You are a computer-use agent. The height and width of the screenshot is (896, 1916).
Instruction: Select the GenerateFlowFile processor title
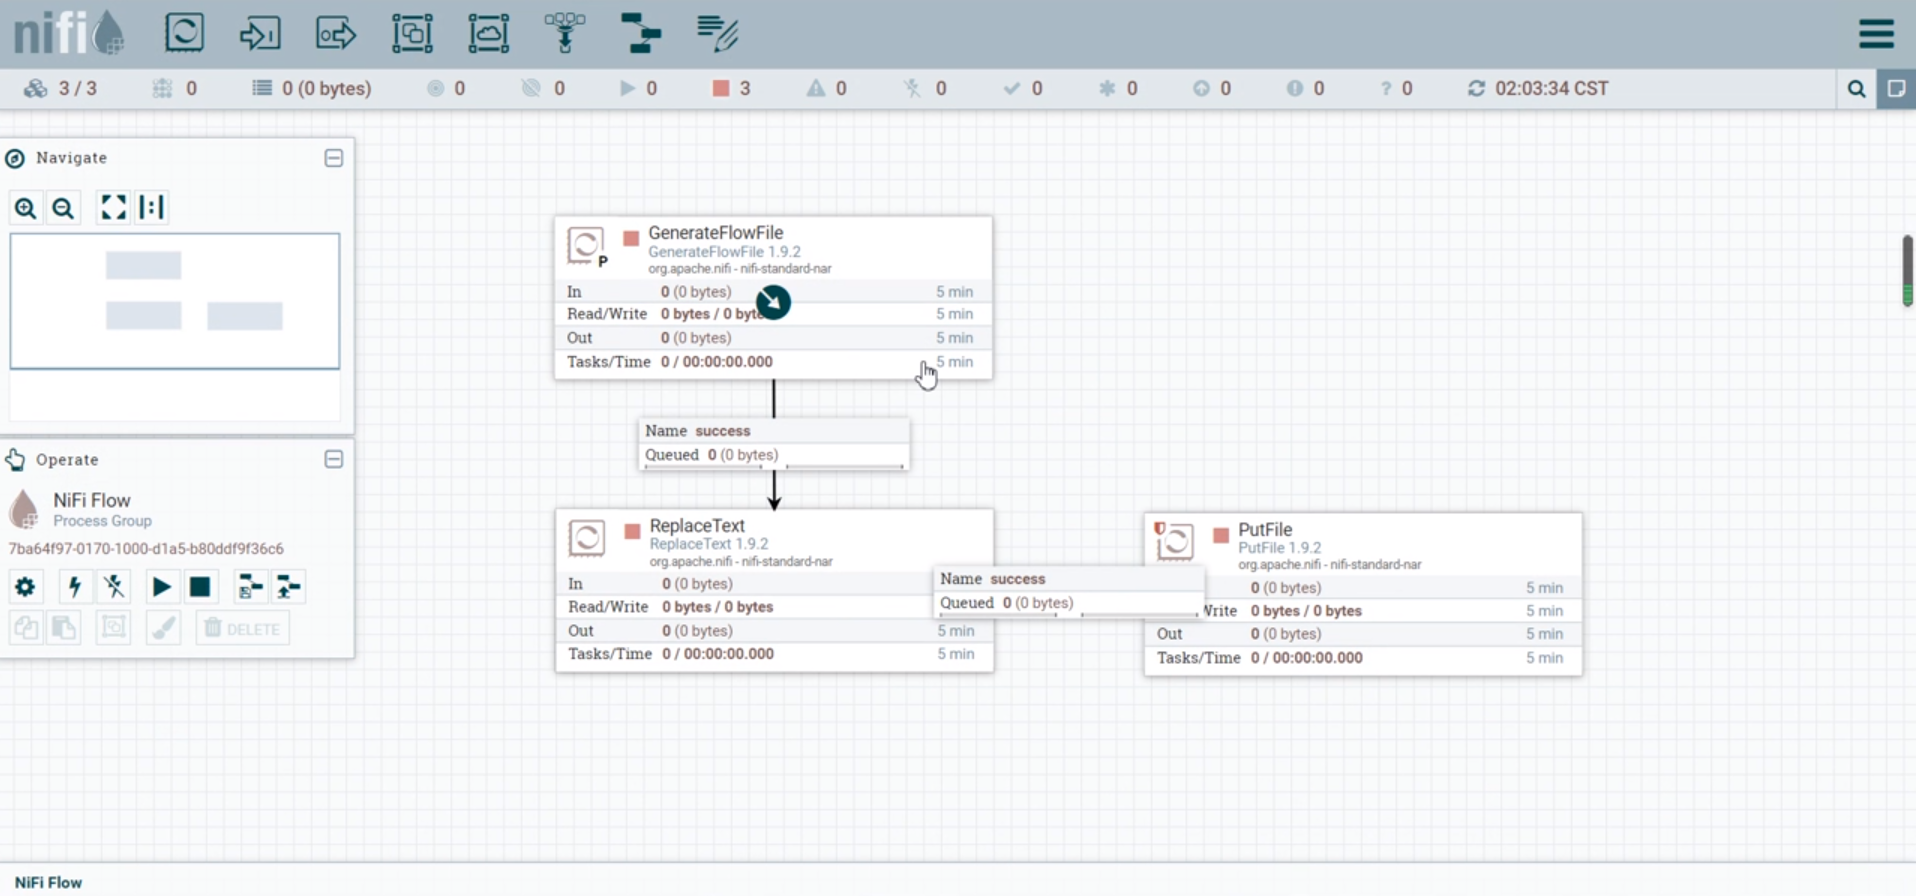(x=715, y=233)
